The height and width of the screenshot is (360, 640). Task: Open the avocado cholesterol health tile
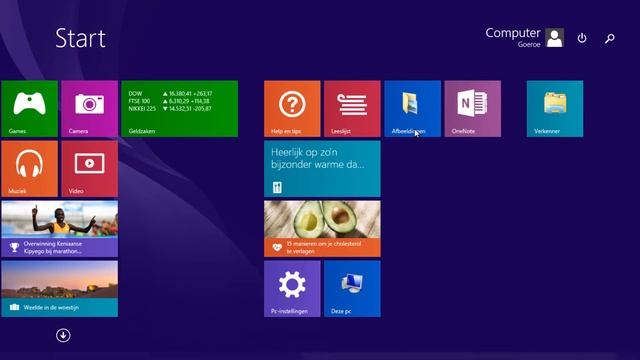322,229
